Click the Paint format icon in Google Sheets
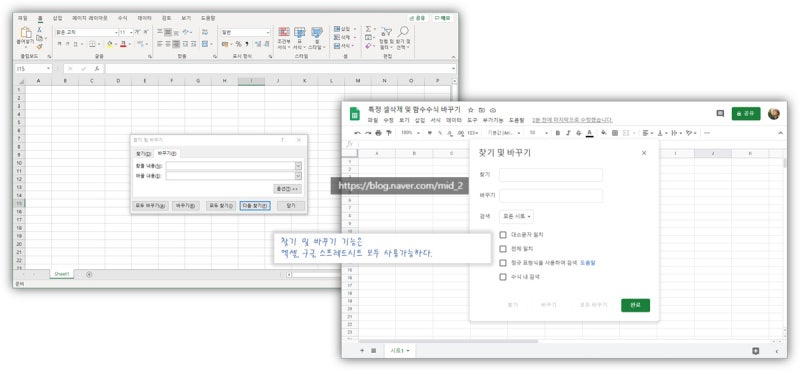 [x=388, y=133]
